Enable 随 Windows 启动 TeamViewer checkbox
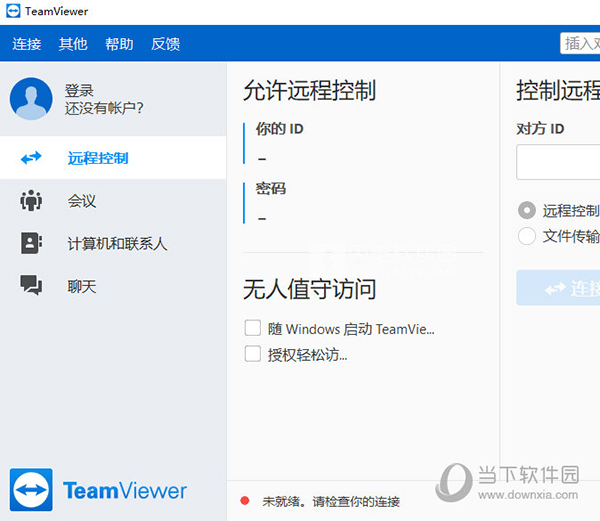Screen dimensions: 600x521 [253, 328]
